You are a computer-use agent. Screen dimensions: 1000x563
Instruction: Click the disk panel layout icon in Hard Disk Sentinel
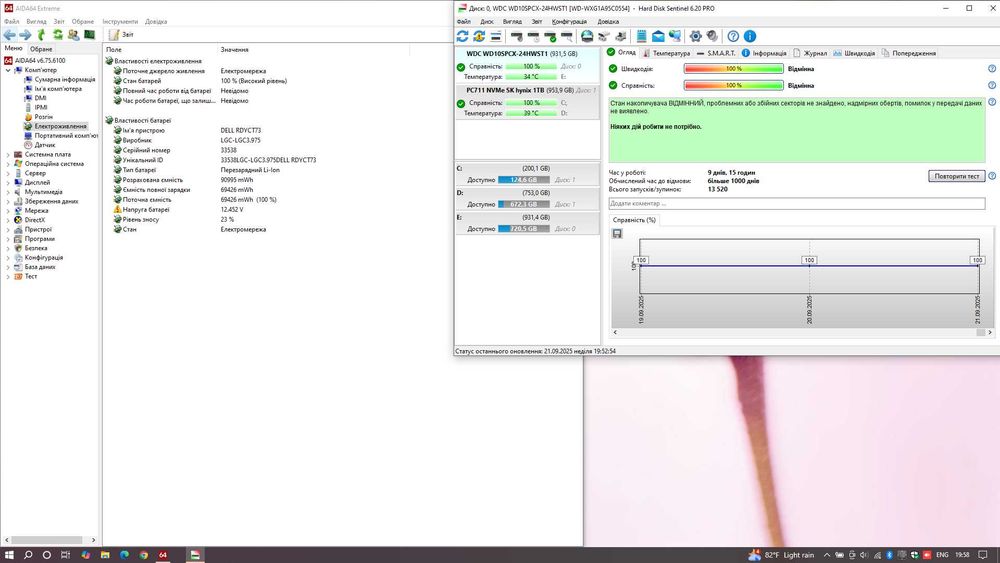(496, 36)
